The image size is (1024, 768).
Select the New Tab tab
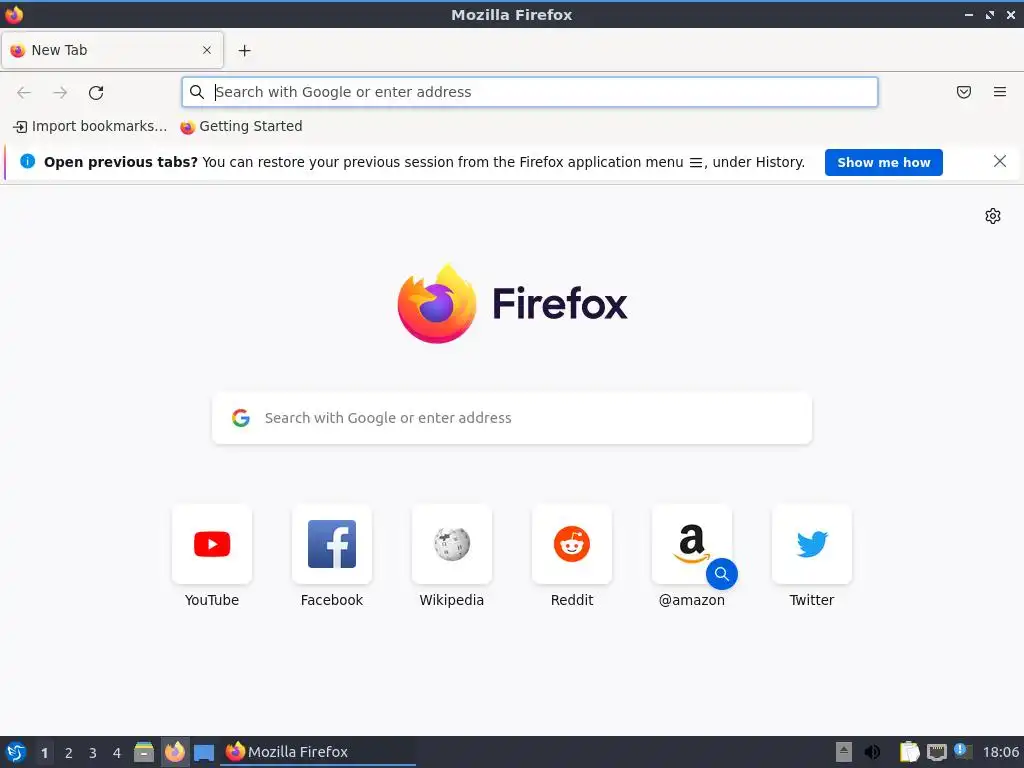(112, 50)
